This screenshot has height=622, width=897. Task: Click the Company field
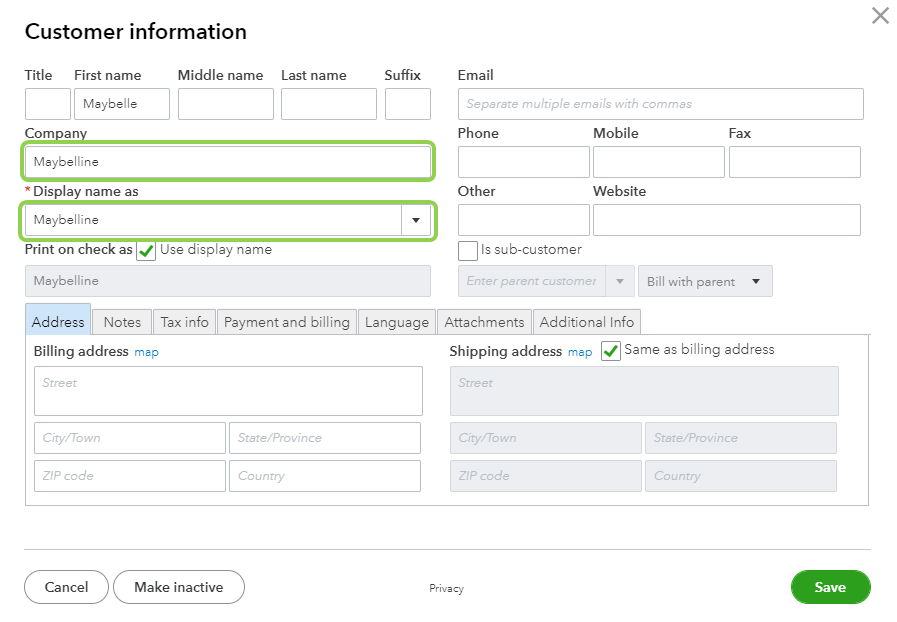228,162
